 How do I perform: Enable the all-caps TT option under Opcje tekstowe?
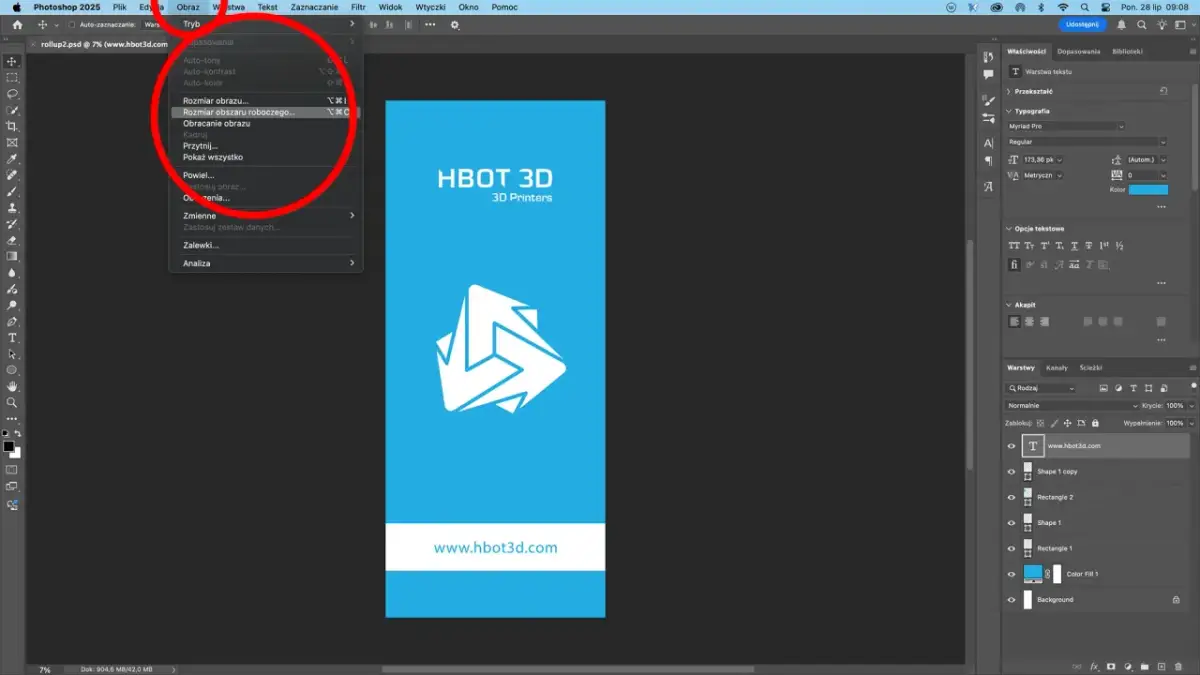pyautogui.click(x=1014, y=246)
